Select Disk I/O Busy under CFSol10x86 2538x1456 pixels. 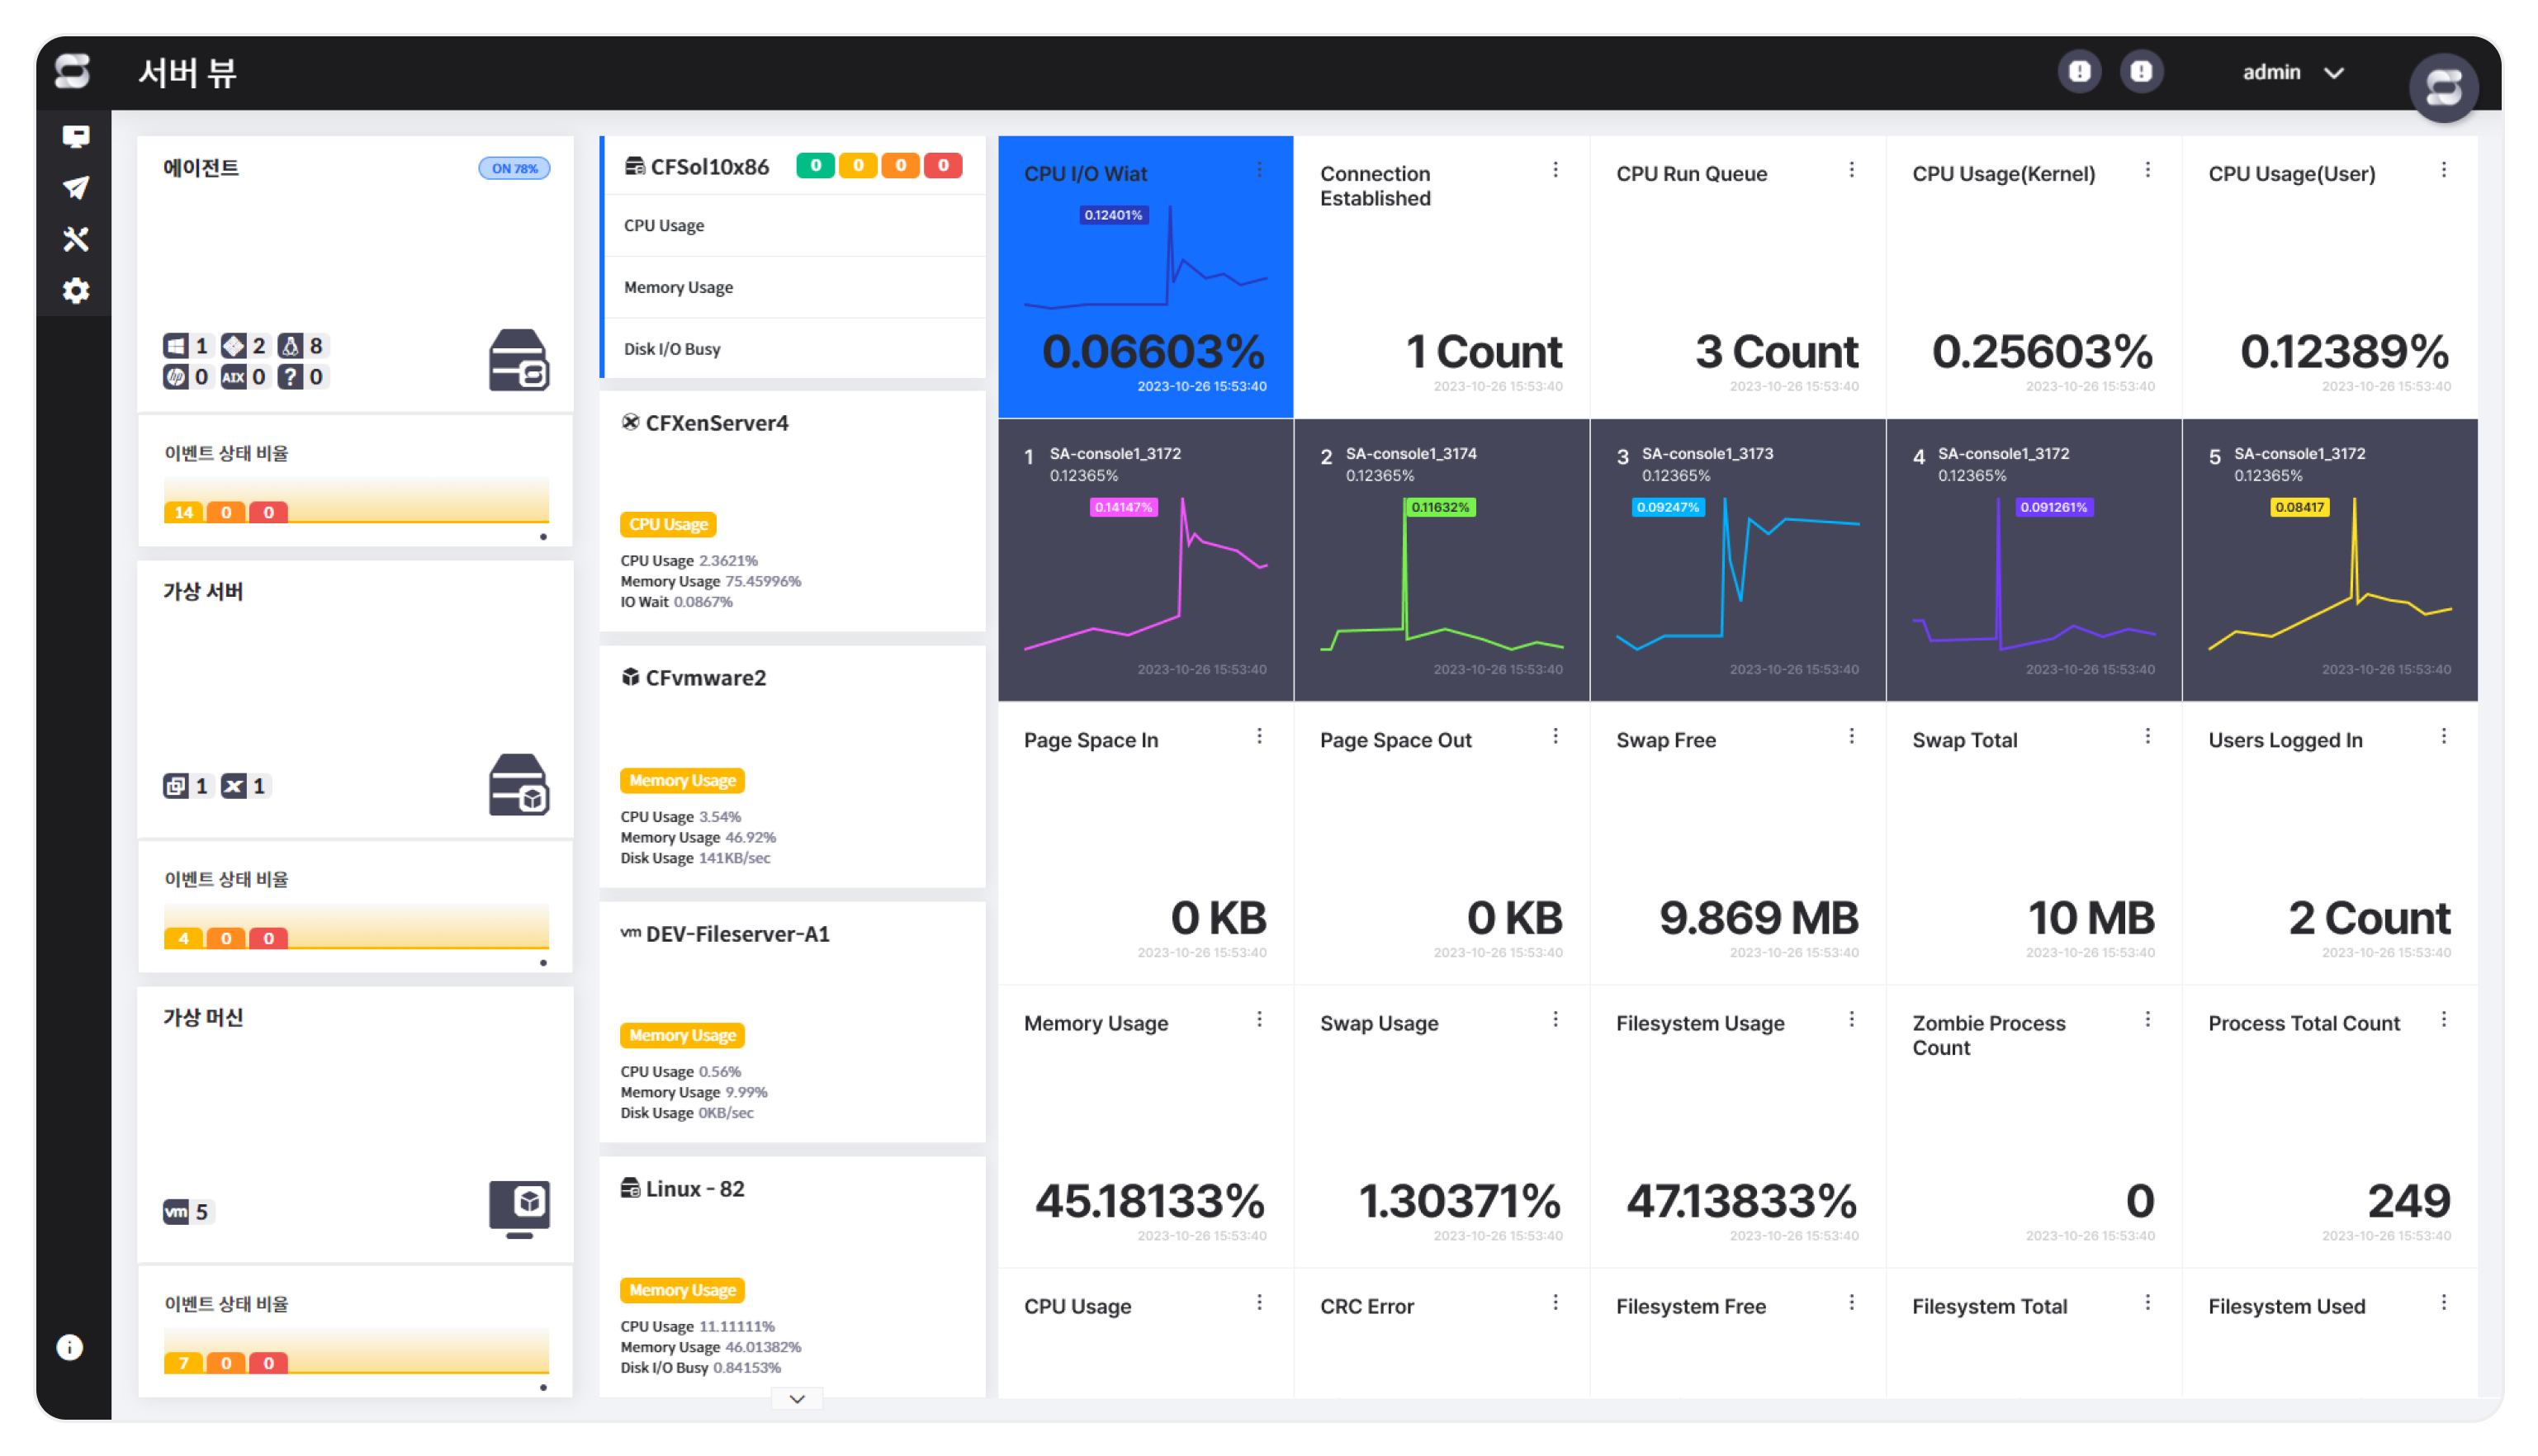[672, 349]
